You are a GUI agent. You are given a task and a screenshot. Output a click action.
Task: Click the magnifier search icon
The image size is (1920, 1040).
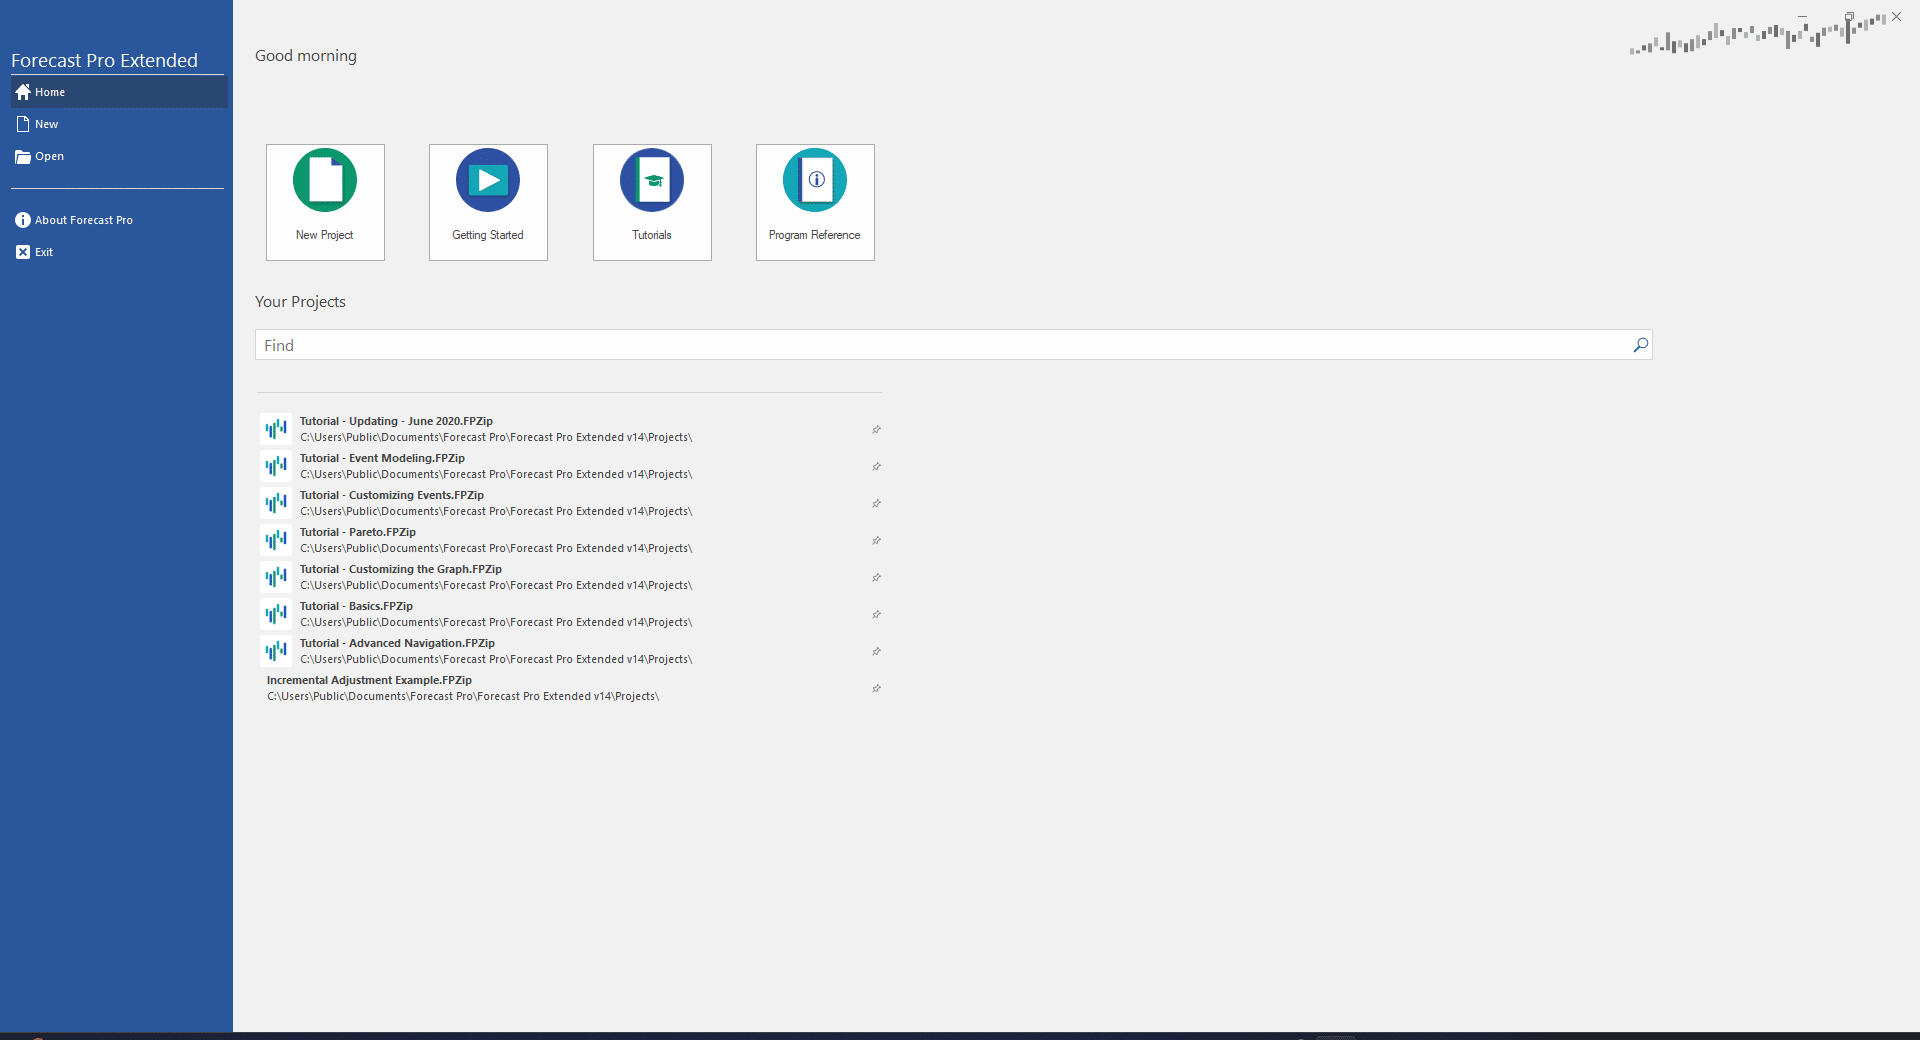coord(1640,345)
